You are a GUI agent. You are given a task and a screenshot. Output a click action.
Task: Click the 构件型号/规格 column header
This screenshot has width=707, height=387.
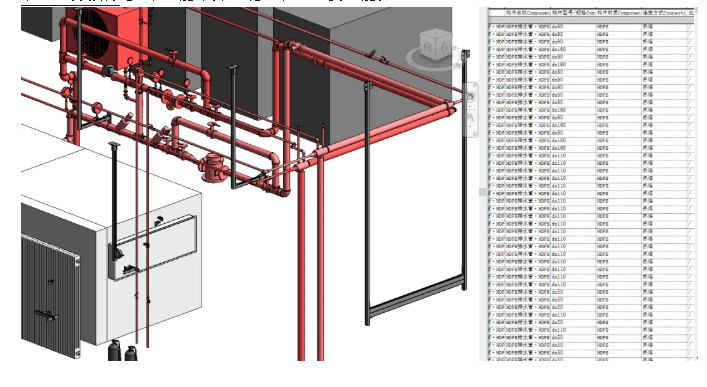[x=573, y=14]
